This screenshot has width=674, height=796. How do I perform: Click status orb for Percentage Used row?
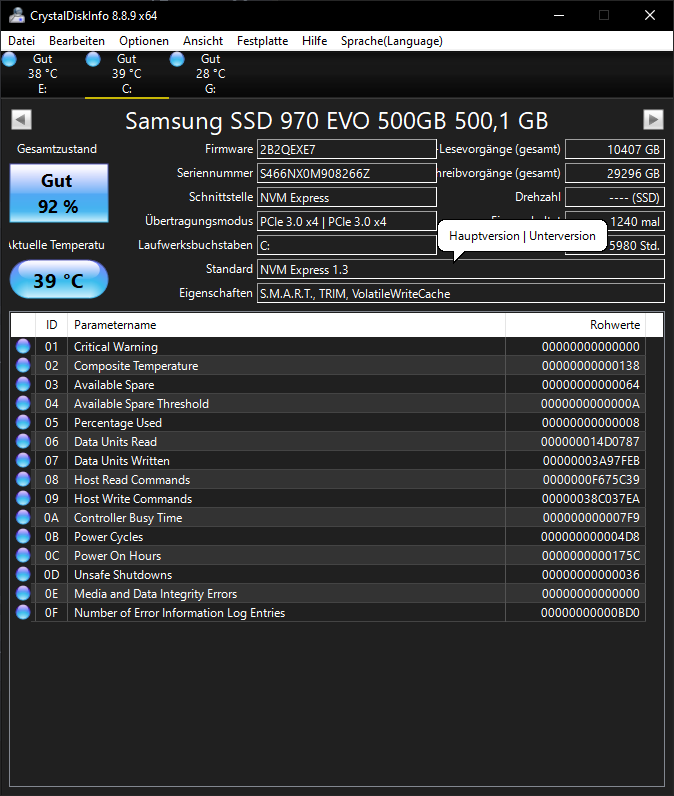pos(23,422)
